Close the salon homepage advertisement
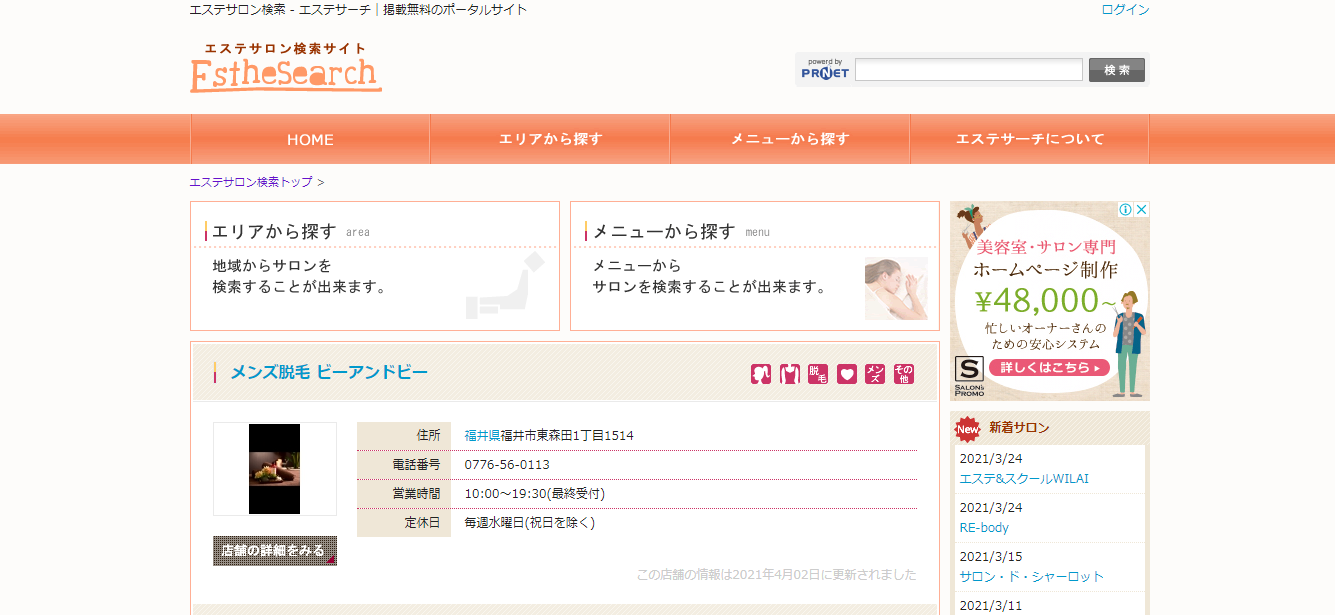 pyautogui.click(x=1141, y=210)
